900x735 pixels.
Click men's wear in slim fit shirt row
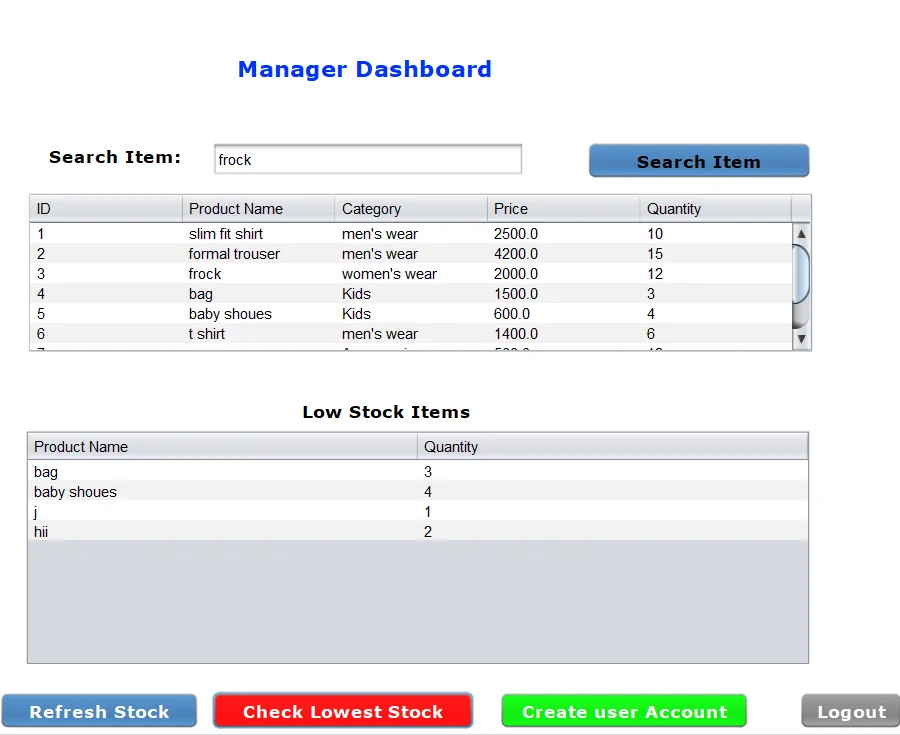click(x=411, y=234)
